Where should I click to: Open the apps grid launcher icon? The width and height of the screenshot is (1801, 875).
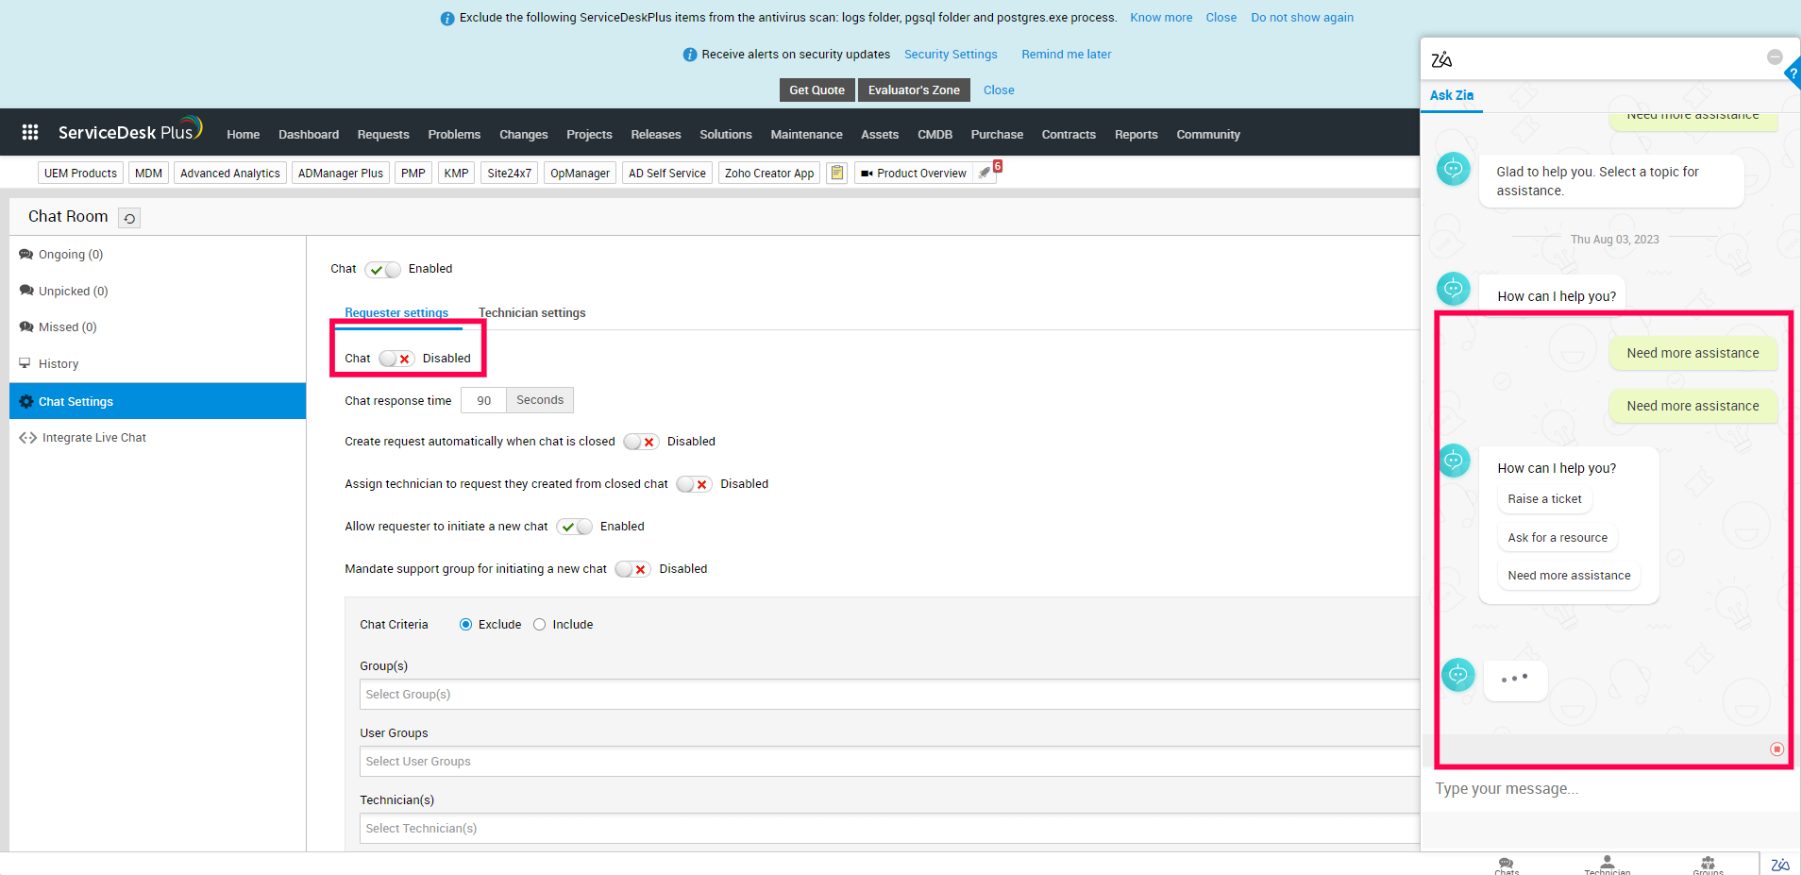coord(30,132)
